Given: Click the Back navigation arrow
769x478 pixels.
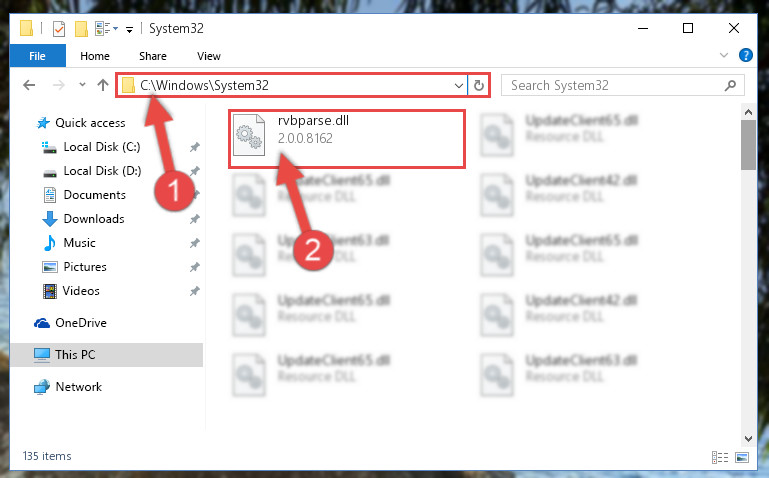Looking at the screenshot, I should pyautogui.click(x=29, y=85).
